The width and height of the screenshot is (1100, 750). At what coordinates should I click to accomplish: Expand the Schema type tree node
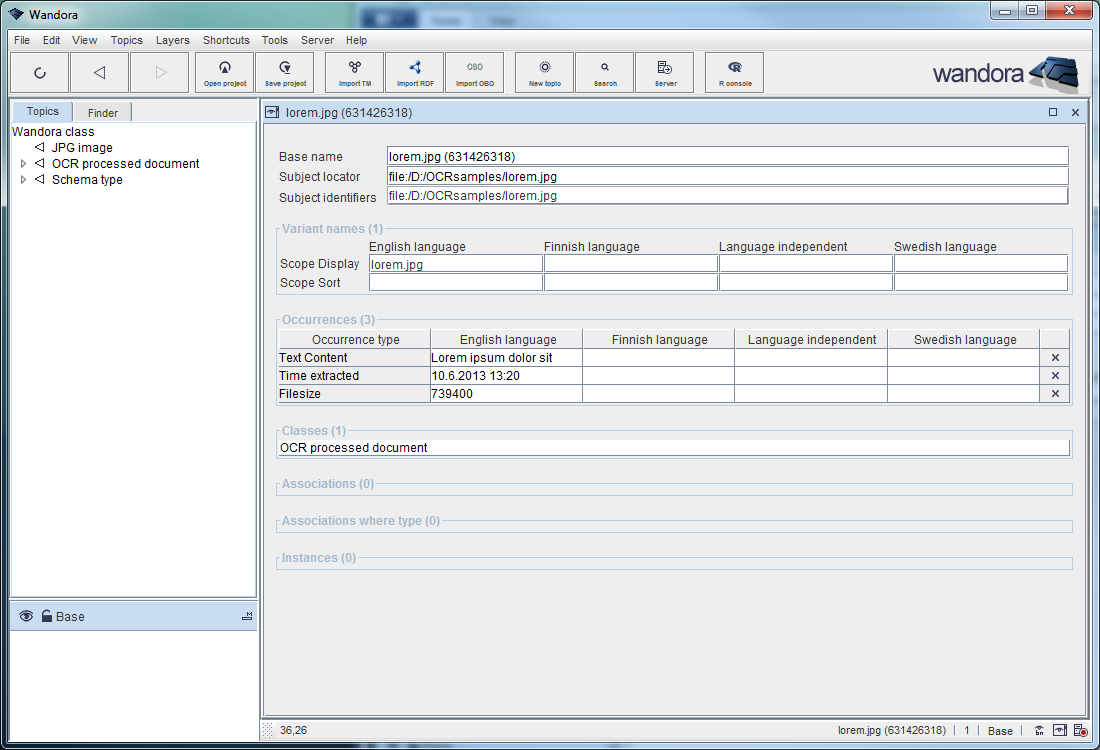(x=24, y=180)
